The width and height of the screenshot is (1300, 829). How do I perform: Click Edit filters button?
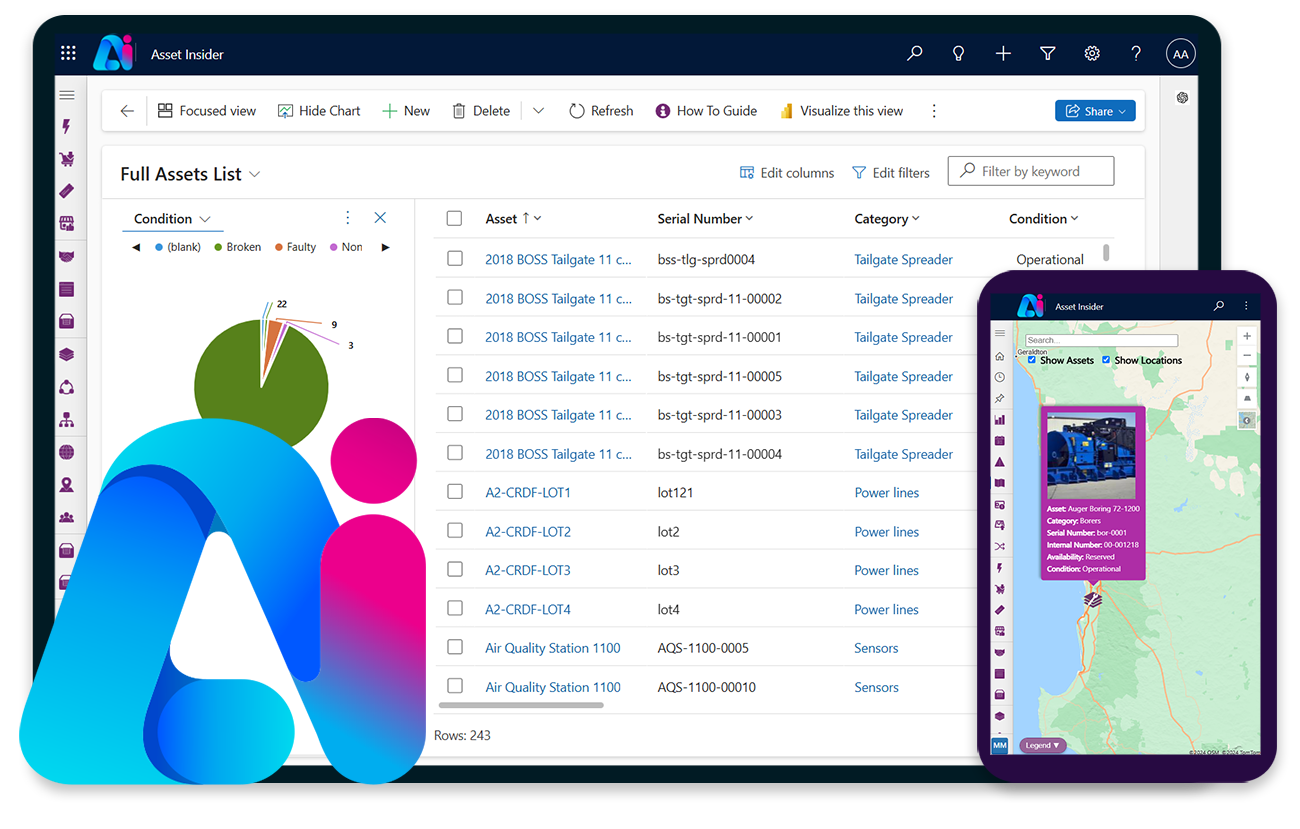click(891, 173)
